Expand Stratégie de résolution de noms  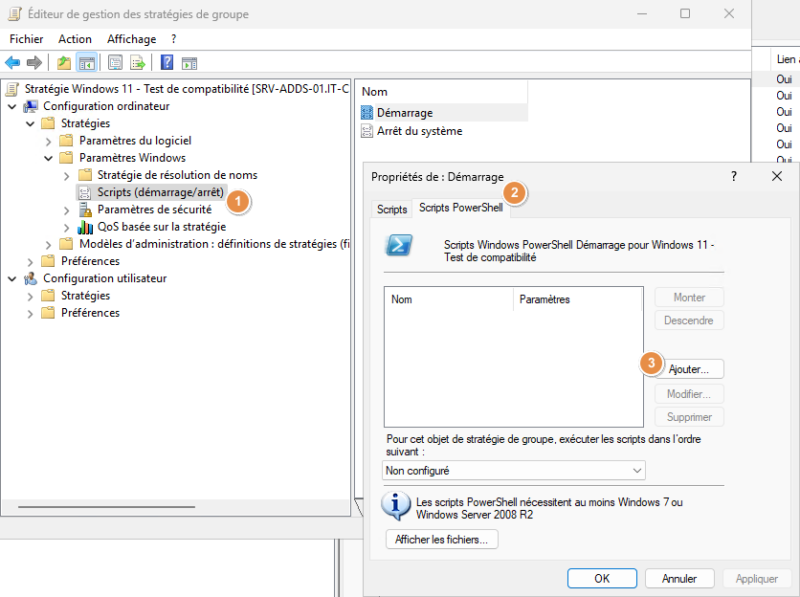(x=66, y=176)
